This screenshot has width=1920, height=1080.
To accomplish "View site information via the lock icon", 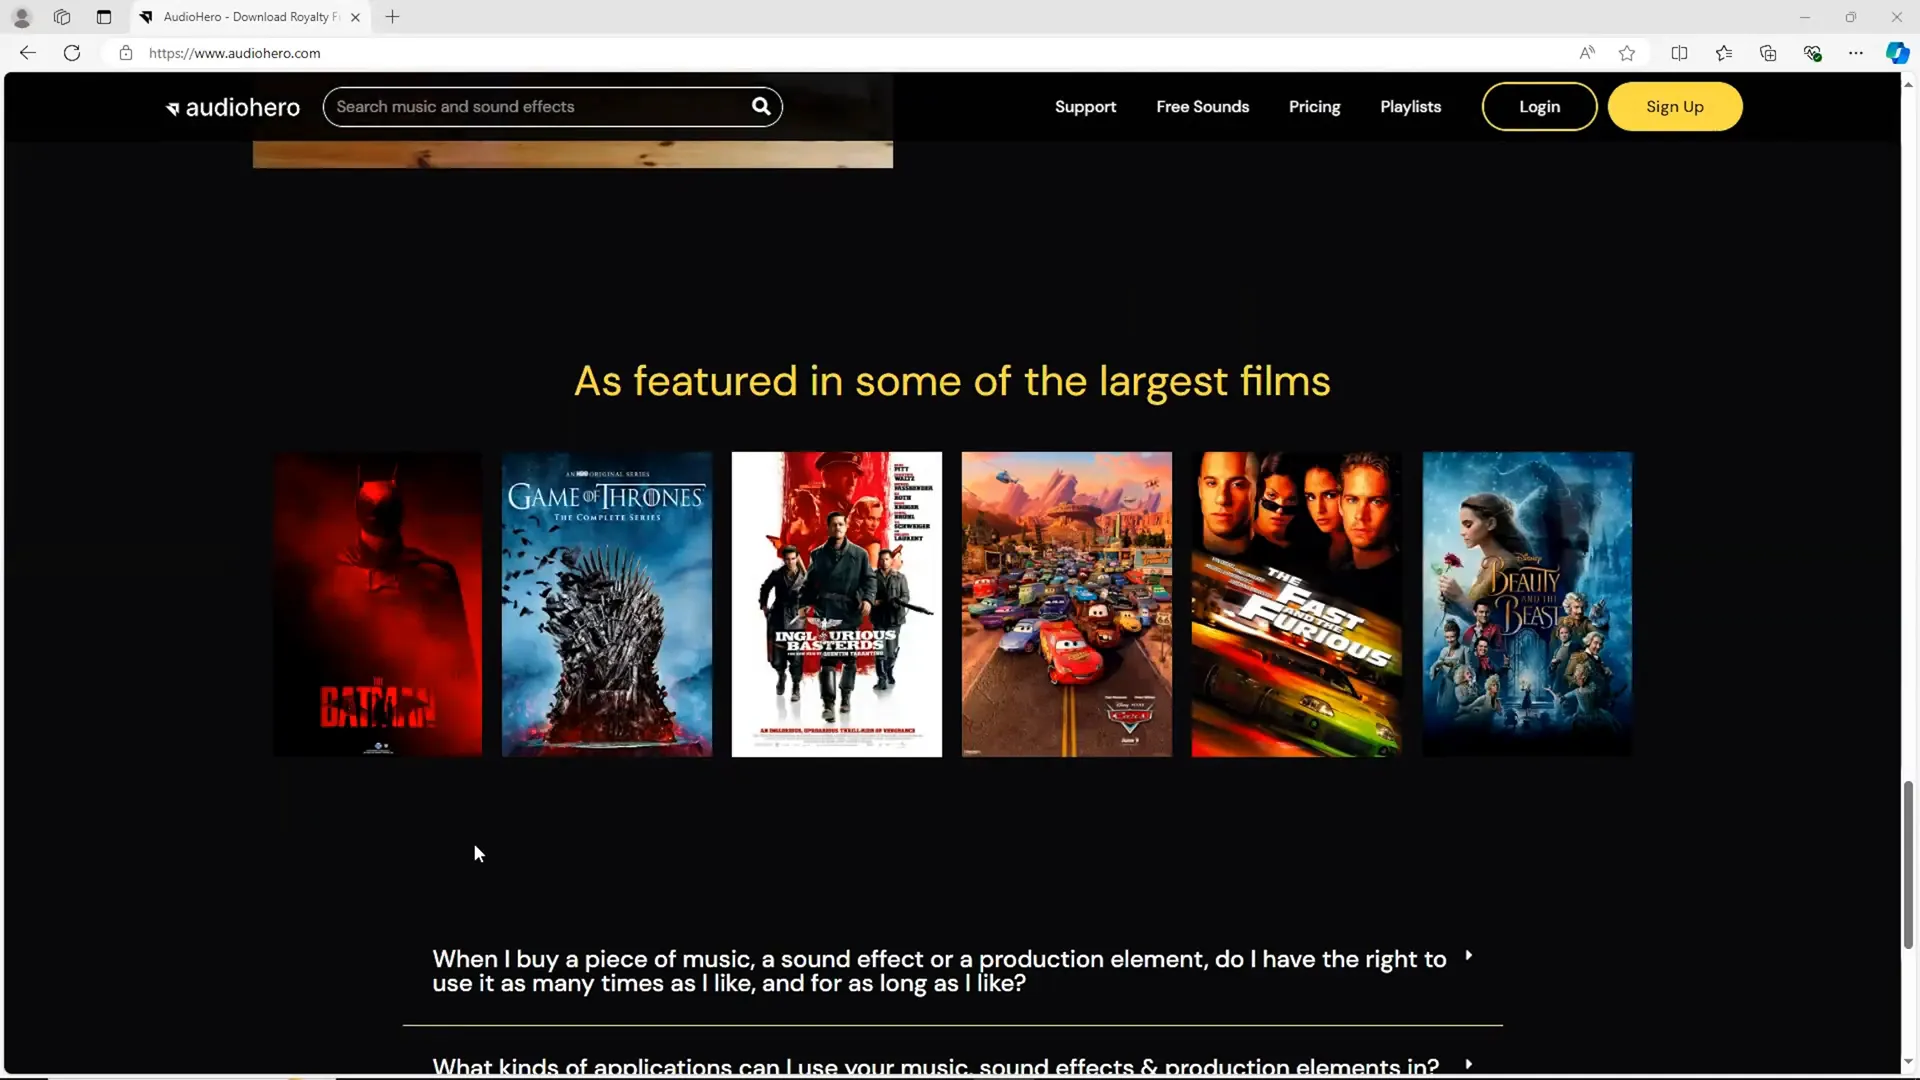I will click(x=126, y=53).
